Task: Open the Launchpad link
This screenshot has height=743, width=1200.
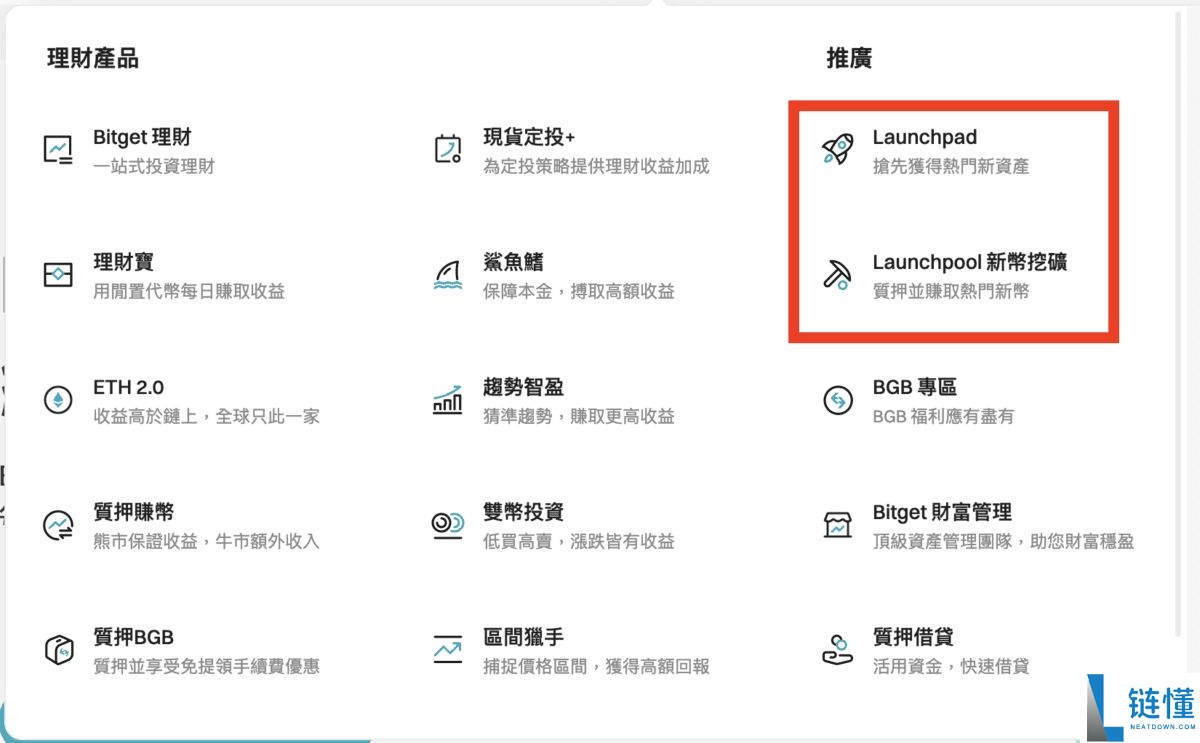Action: (x=925, y=137)
